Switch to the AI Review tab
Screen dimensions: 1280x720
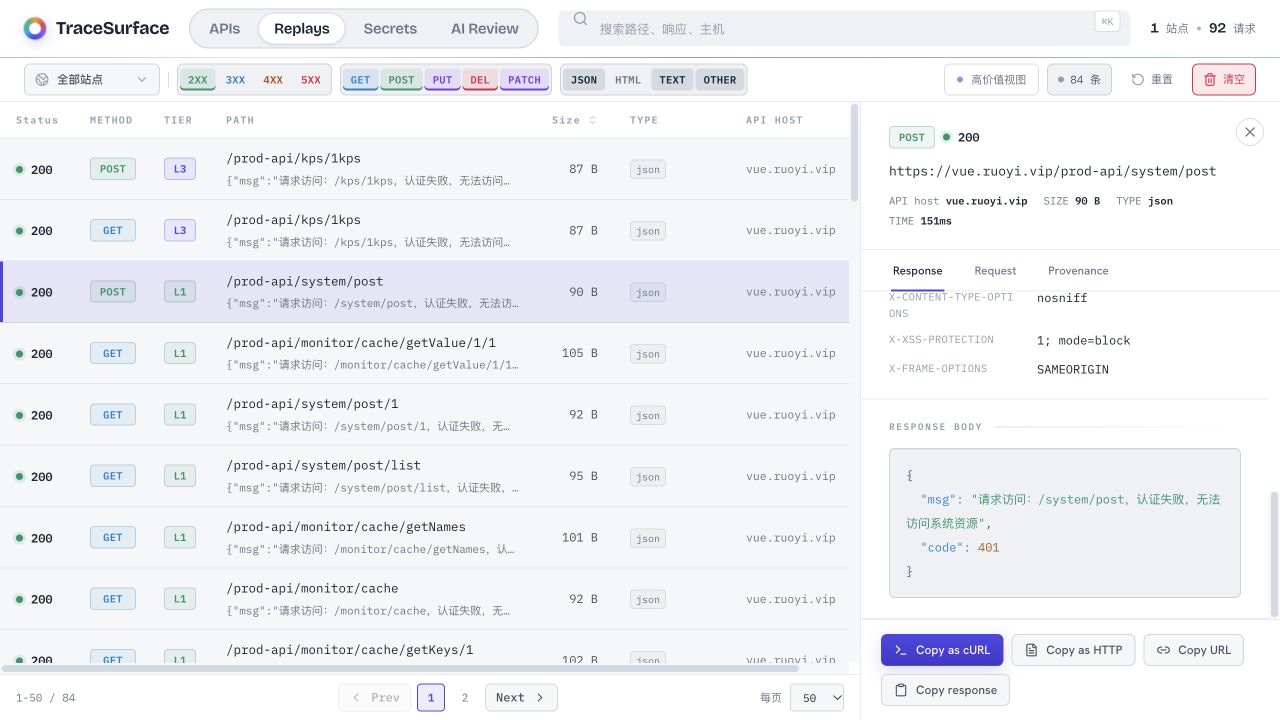(485, 28)
